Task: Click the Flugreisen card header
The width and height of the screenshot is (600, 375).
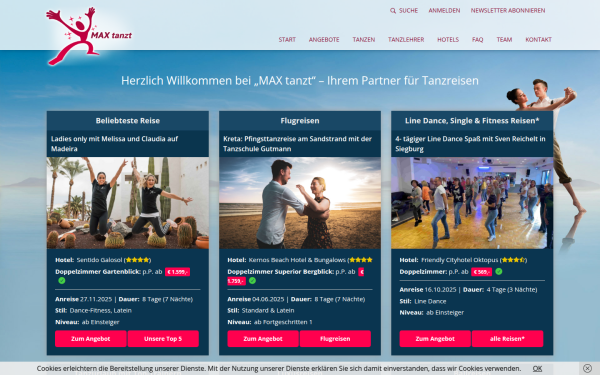Action: tap(300, 121)
